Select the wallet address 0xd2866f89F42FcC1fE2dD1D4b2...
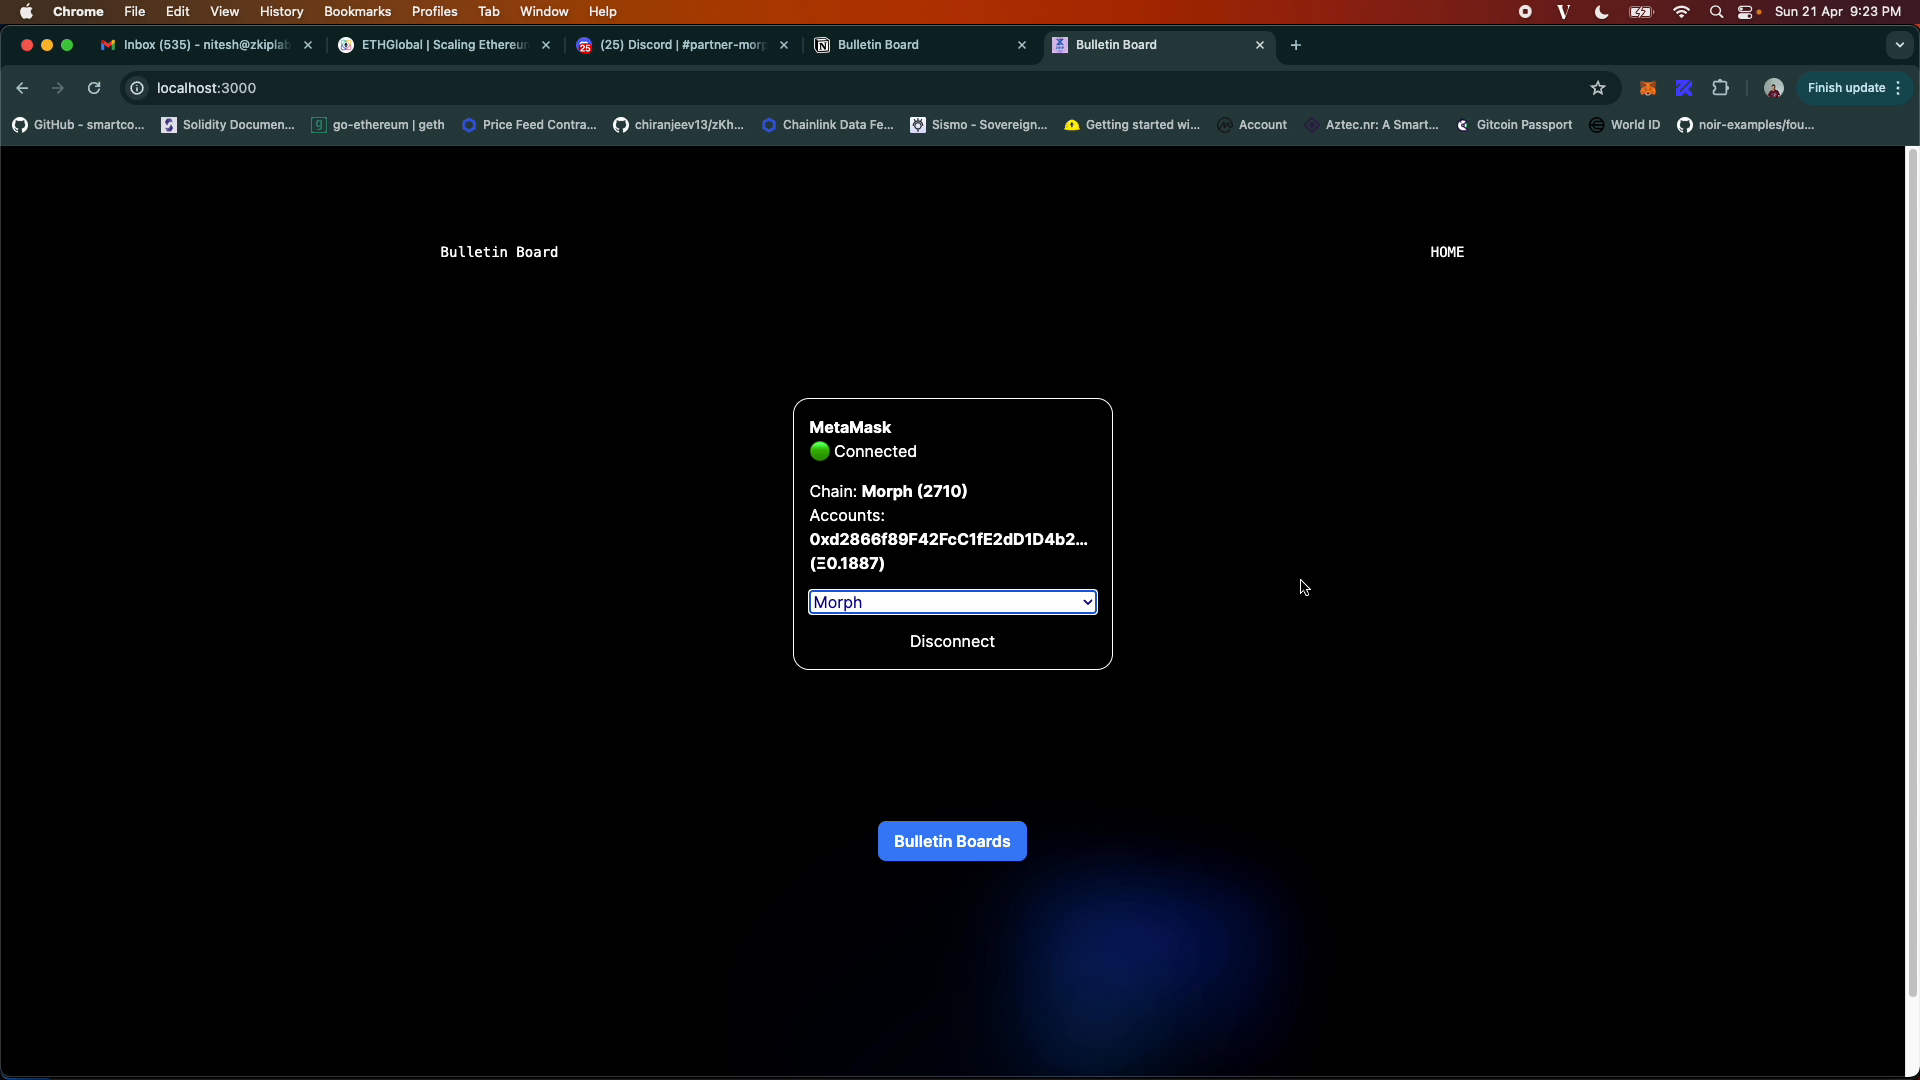 point(948,539)
